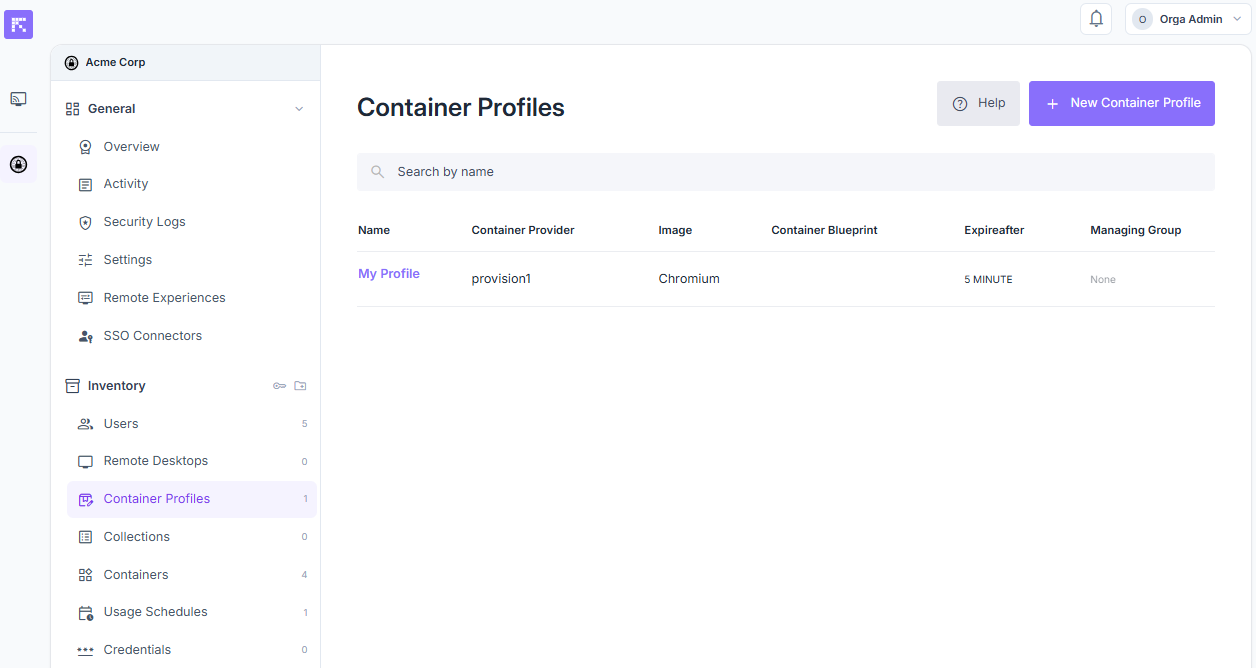
Task: Click the Security Logs shield icon
Action: point(85,222)
